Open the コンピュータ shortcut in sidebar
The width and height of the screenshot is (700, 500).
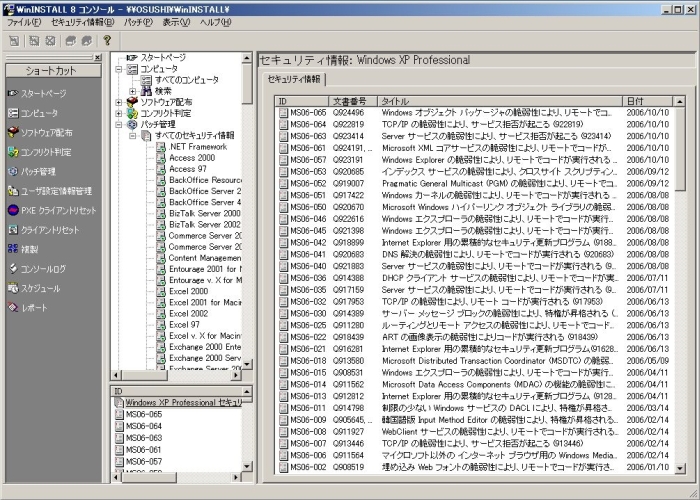33,113
